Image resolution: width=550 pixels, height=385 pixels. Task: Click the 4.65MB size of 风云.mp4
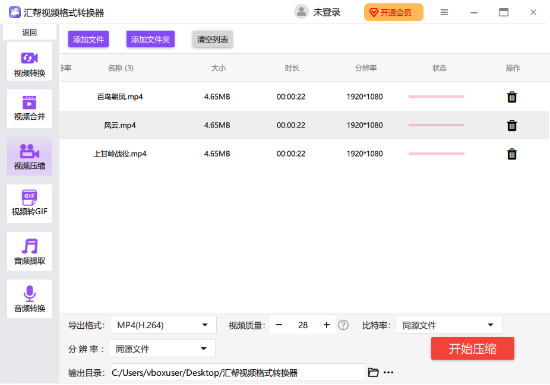click(217, 125)
